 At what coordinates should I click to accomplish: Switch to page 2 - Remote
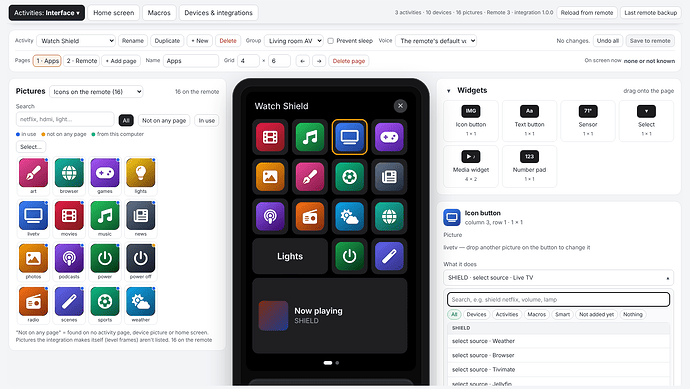(82, 61)
